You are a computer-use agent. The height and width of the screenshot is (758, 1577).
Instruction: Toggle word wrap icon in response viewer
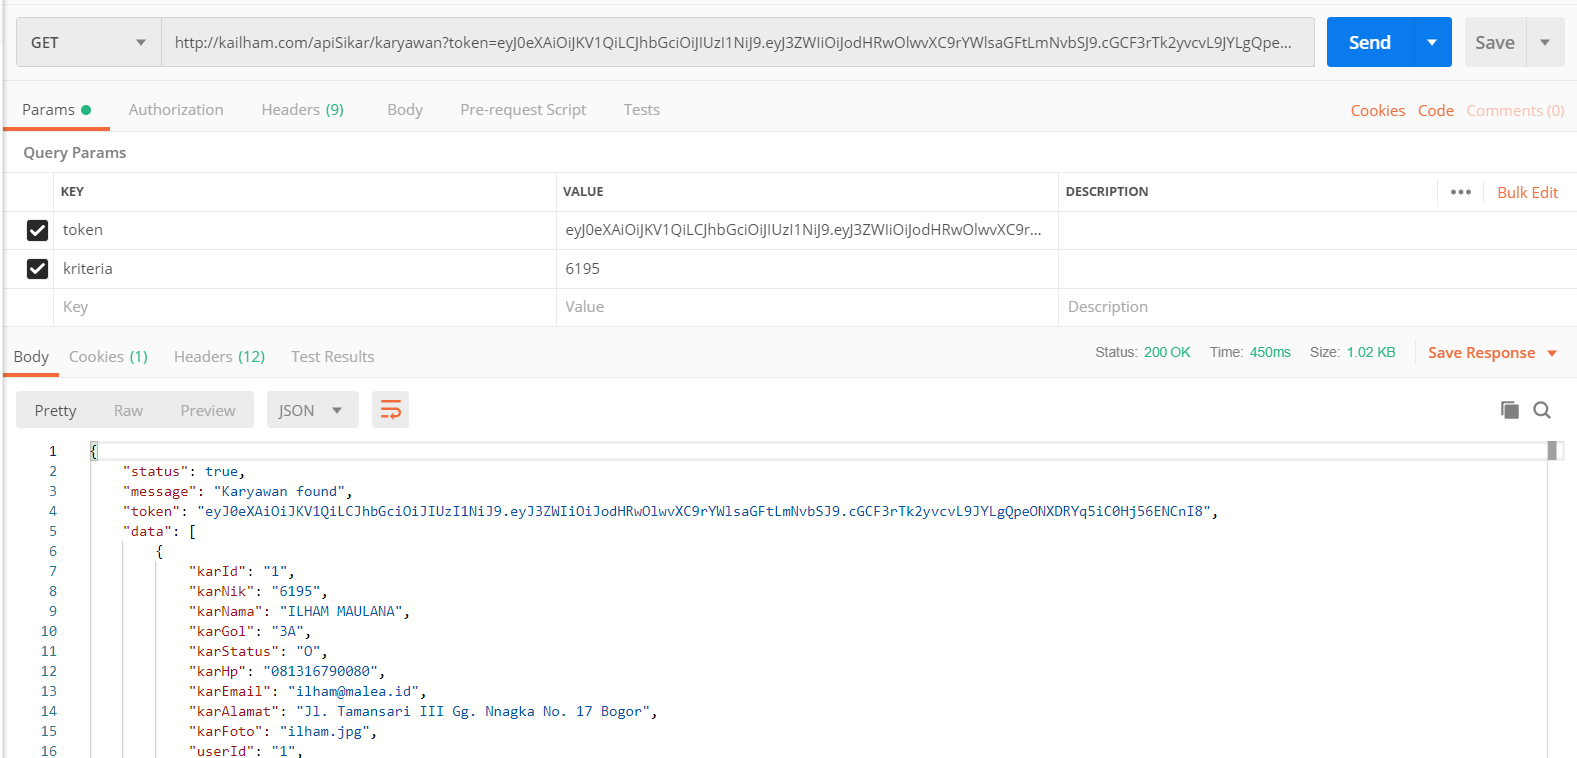coord(390,410)
